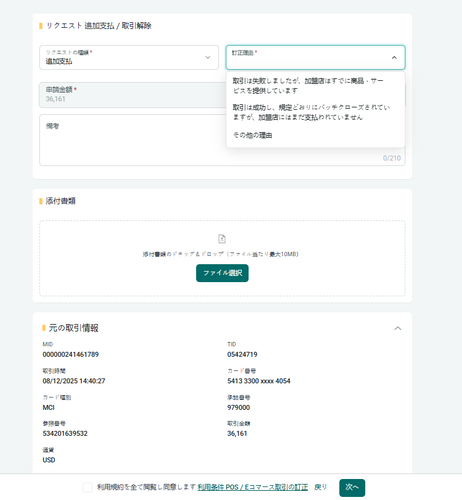The height and width of the screenshot is (500, 462).
Task: Click the reference number 534201639532
Action: click(65, 433)
